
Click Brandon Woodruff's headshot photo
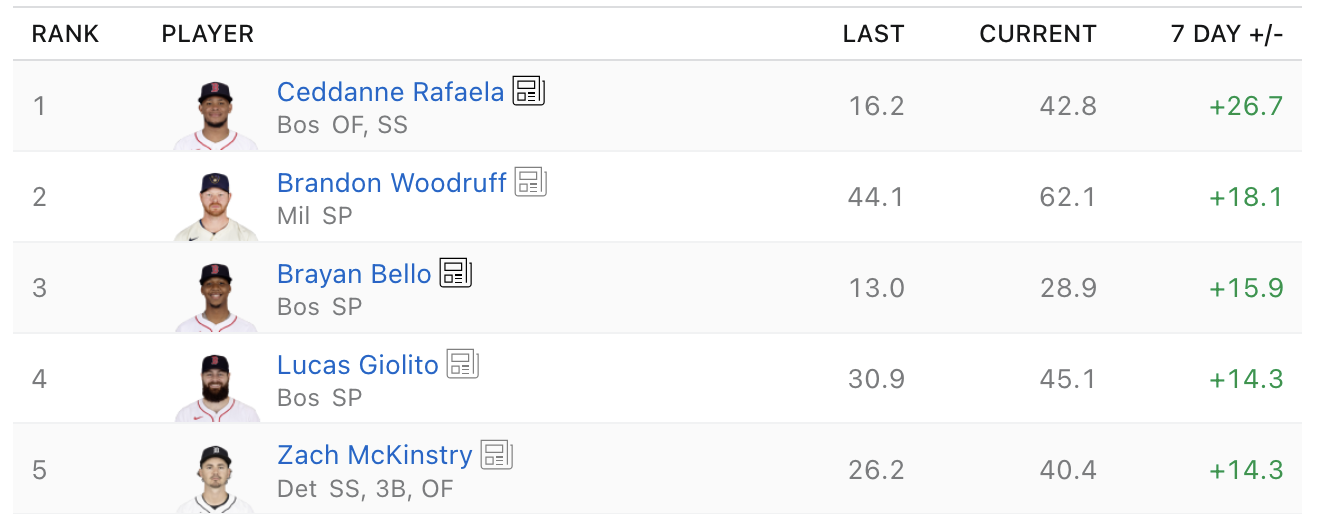pos(216,206)
